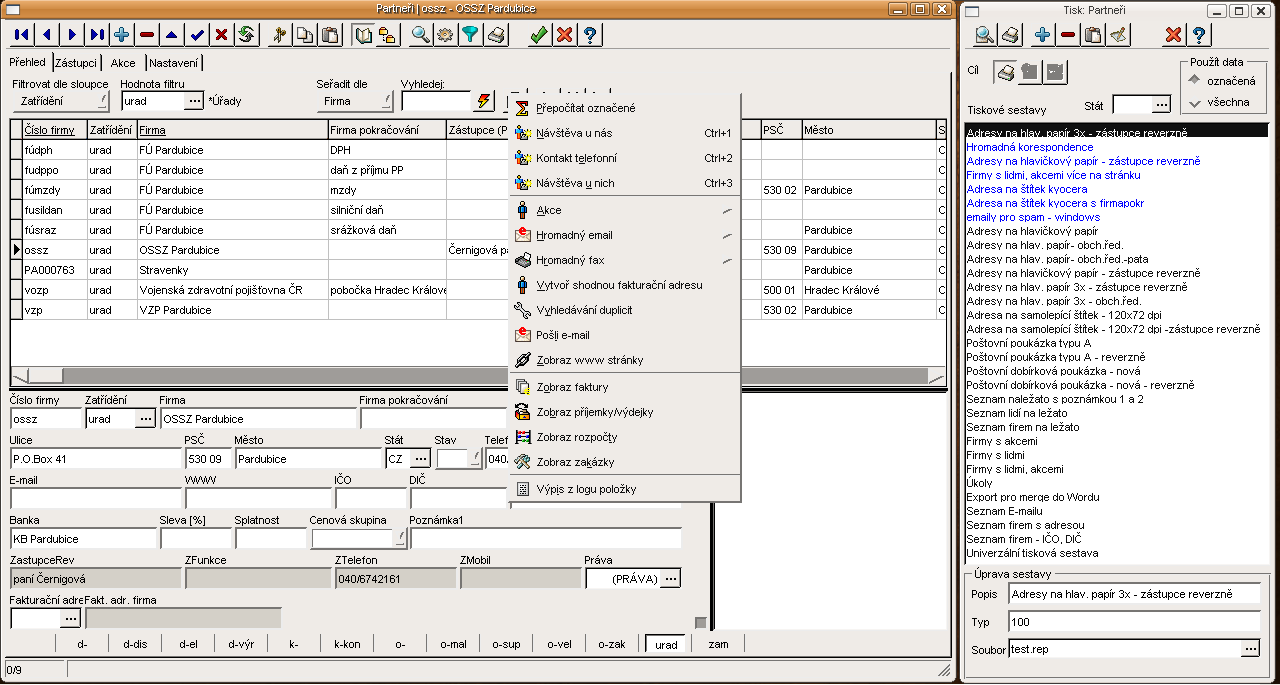Open the 'Seřadit dle' Firma dropdown
This screenshot has height=685, width=1280.
355,101
